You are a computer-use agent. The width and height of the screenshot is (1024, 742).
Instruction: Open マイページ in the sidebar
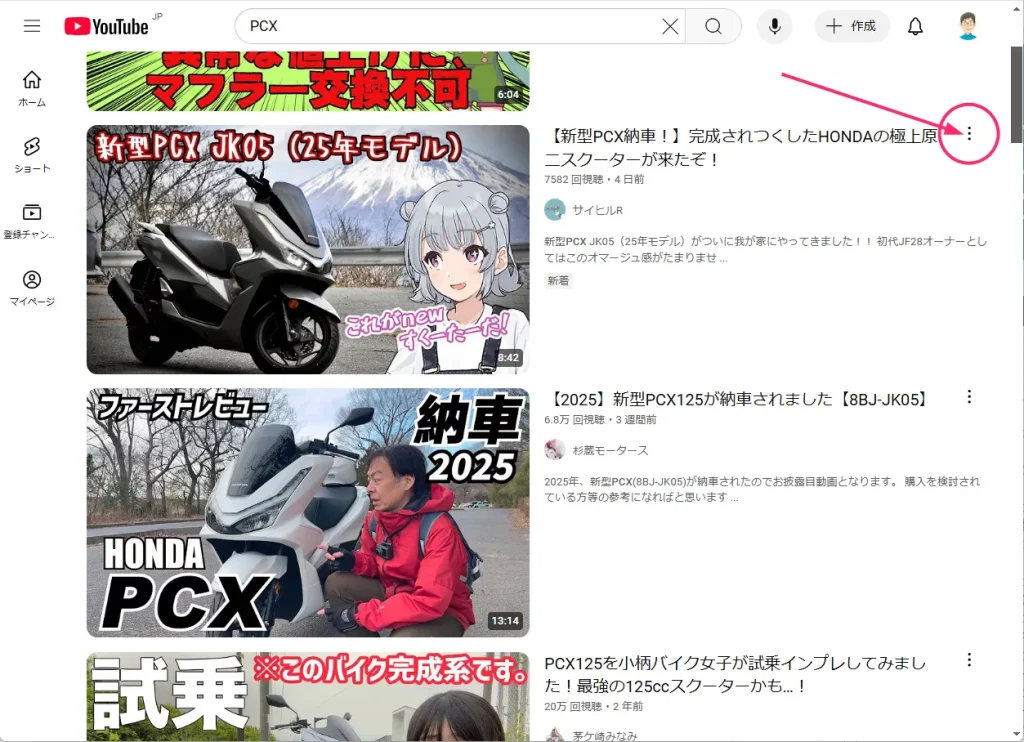point(32,288)
